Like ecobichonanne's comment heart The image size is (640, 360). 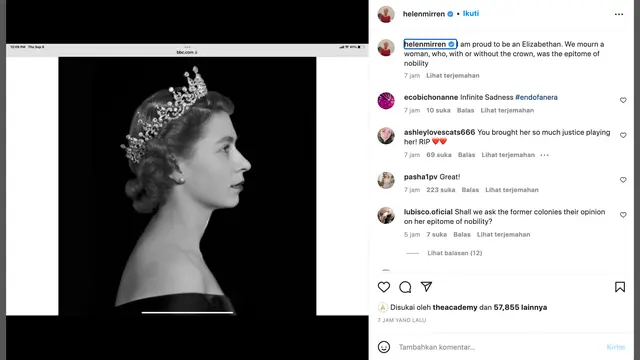click(623, 100)
